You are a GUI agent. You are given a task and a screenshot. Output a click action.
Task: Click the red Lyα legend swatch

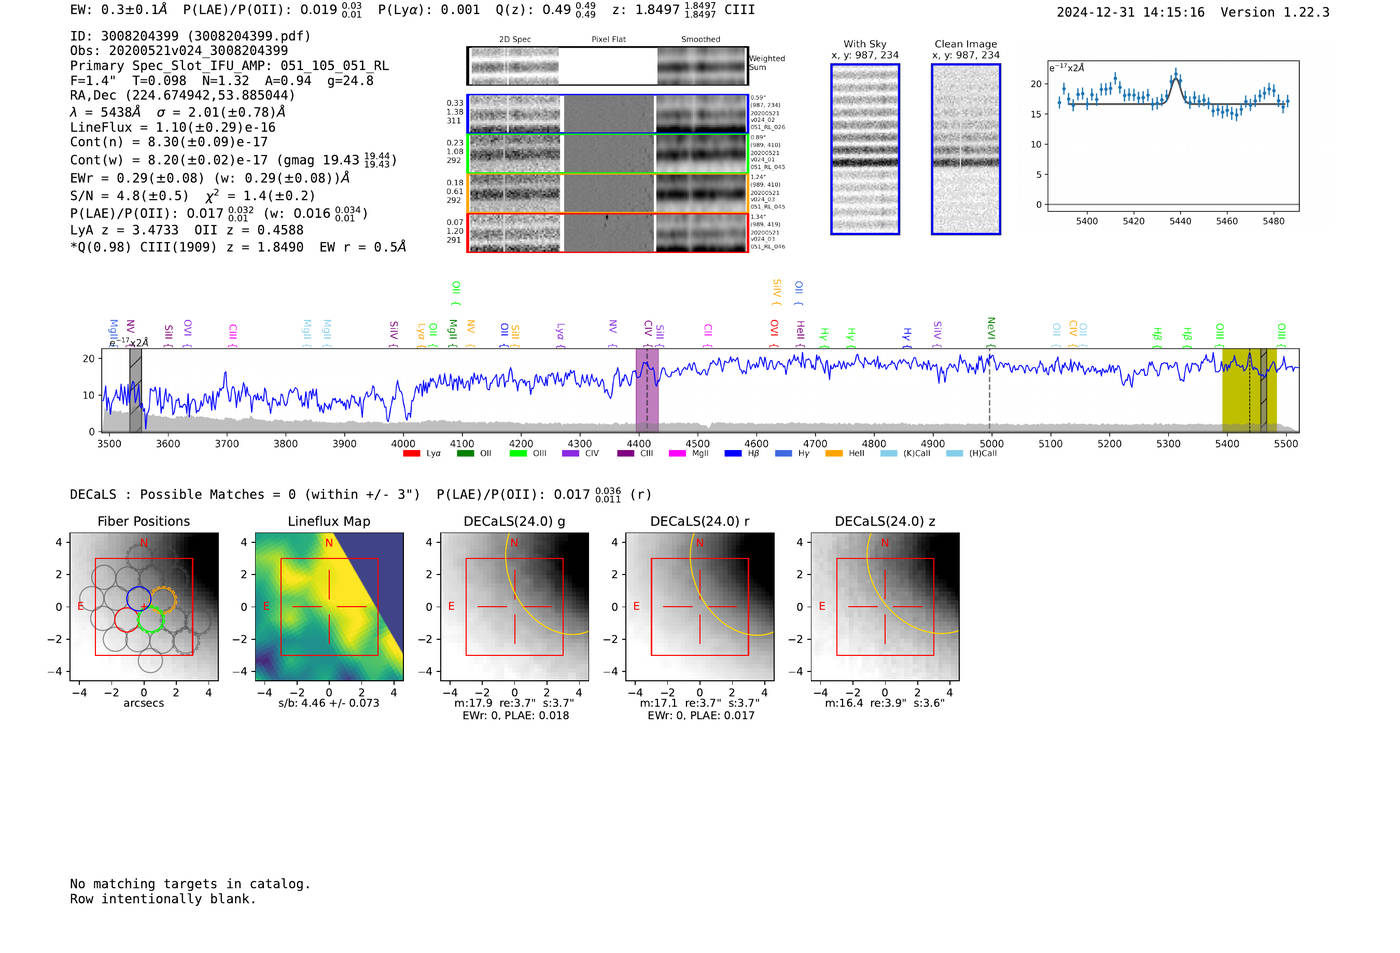pos(411,454)
